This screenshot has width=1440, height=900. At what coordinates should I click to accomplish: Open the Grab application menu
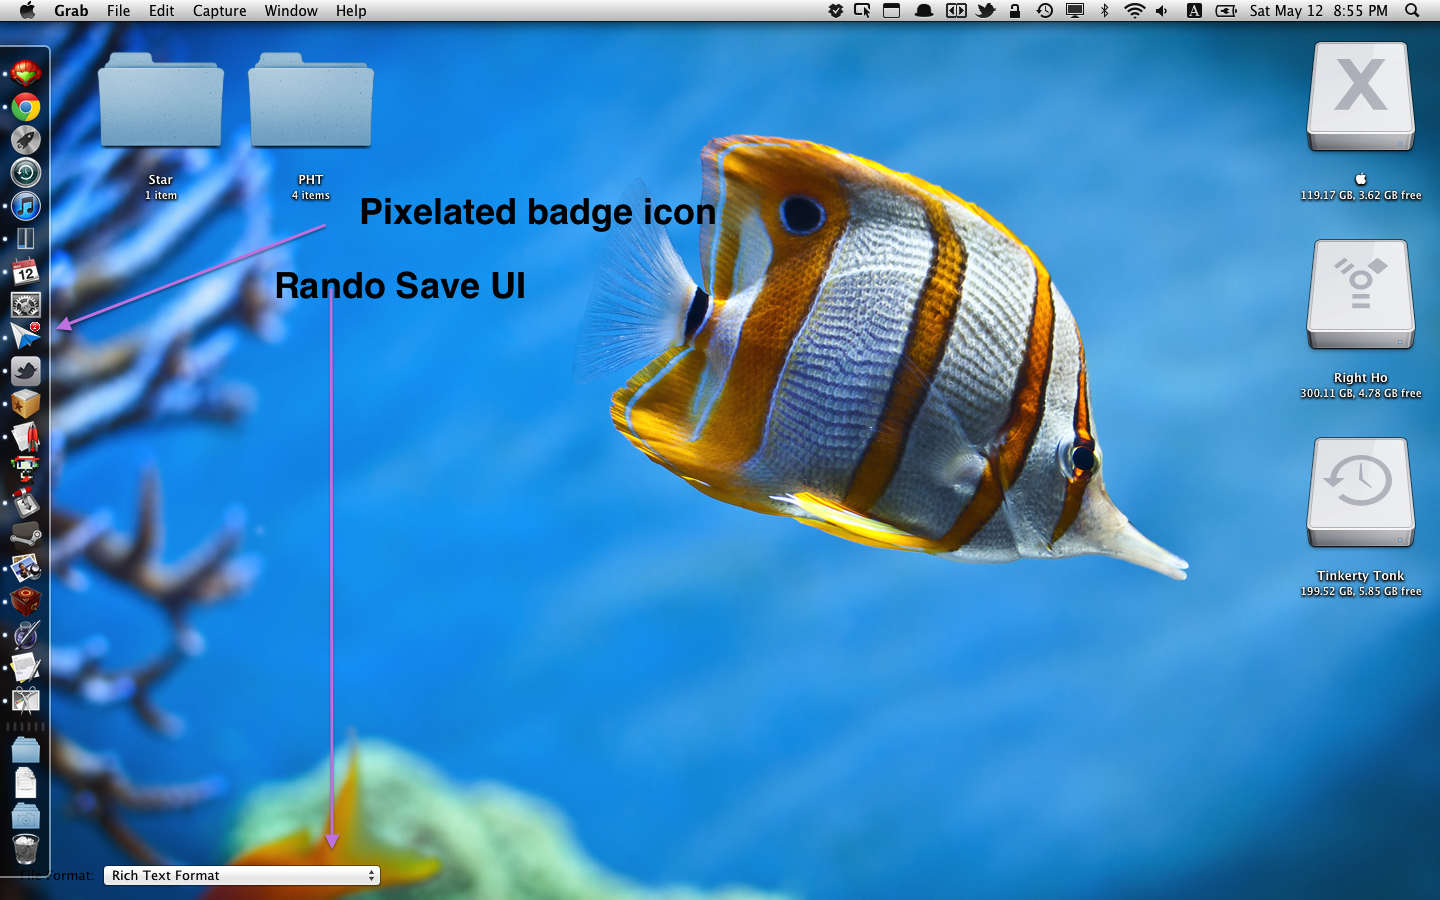71,11
